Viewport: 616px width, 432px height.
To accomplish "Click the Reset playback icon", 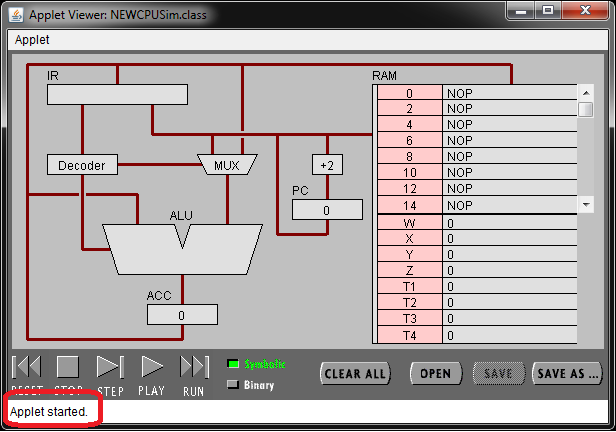I will (x=27, y=366).
